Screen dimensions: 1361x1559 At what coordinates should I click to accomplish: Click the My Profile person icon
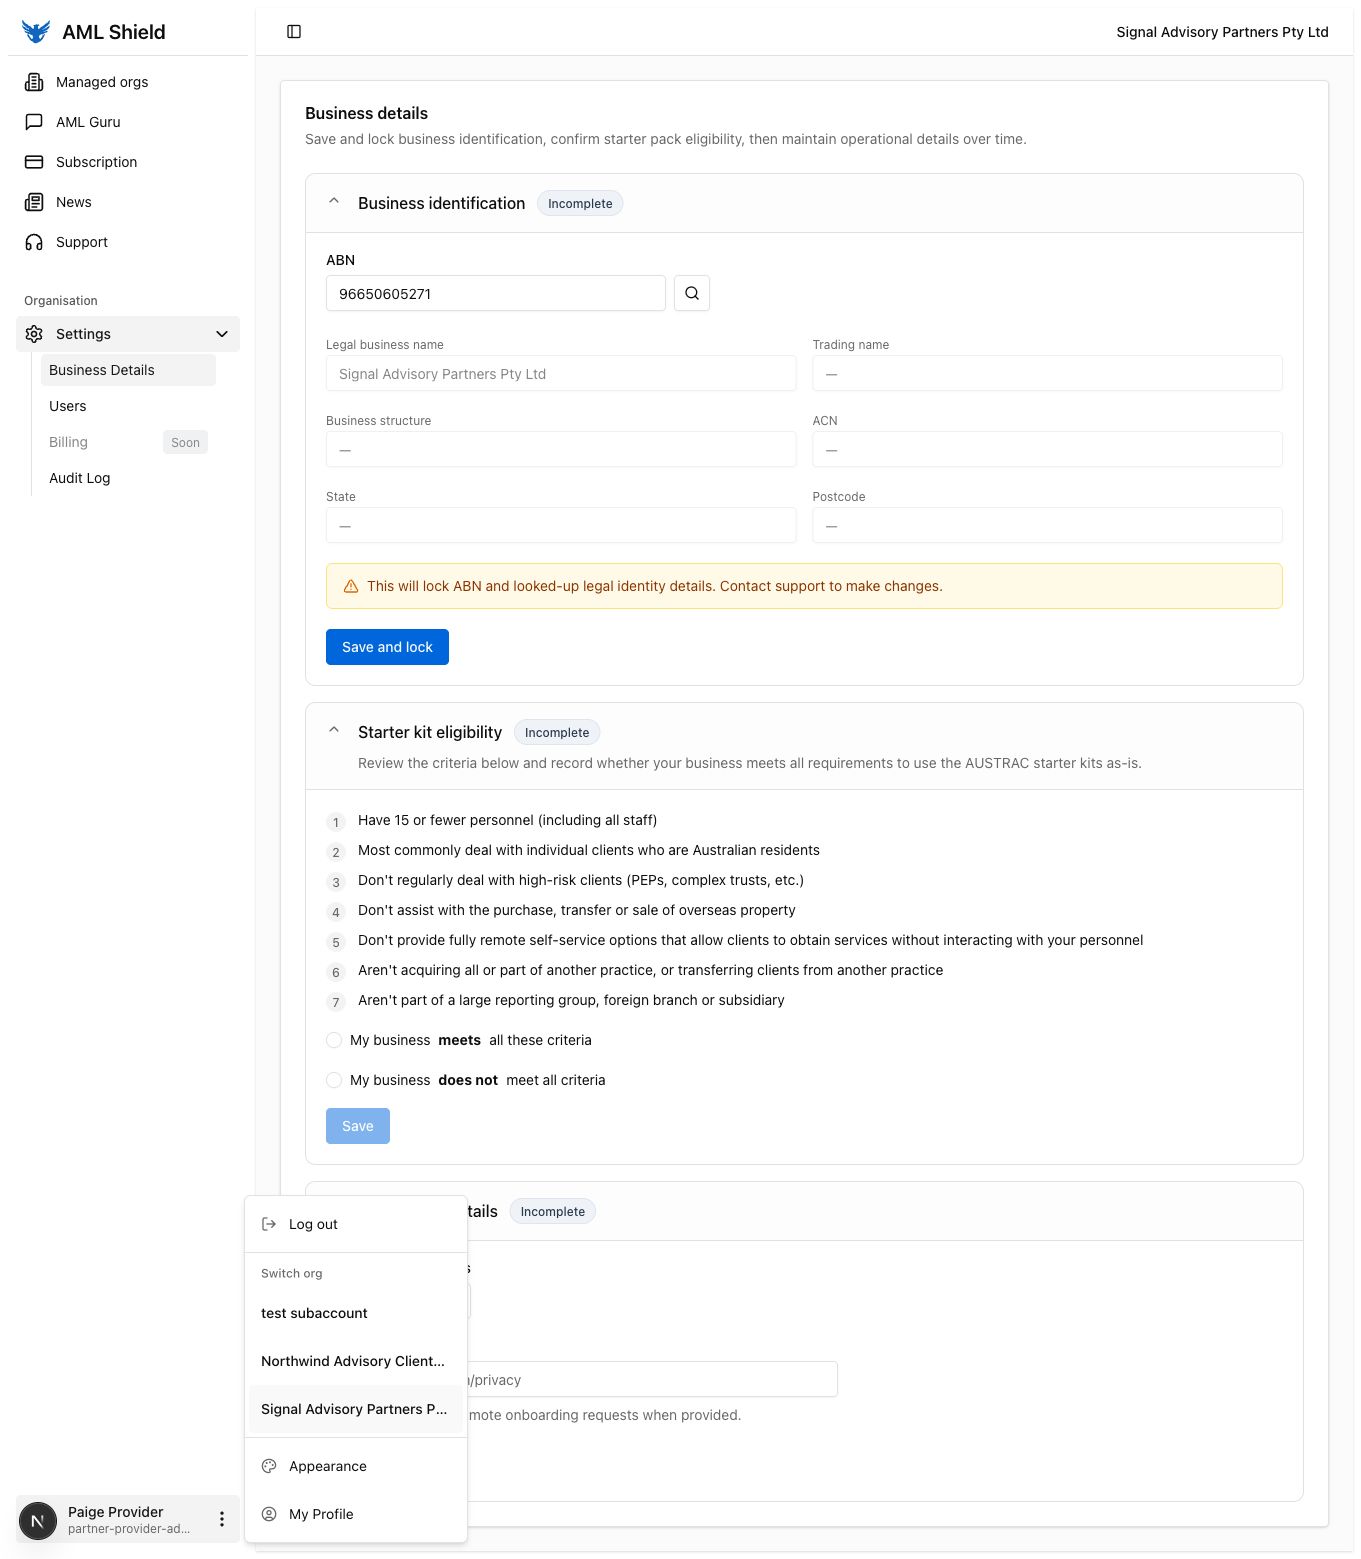tap(269, 1514)
